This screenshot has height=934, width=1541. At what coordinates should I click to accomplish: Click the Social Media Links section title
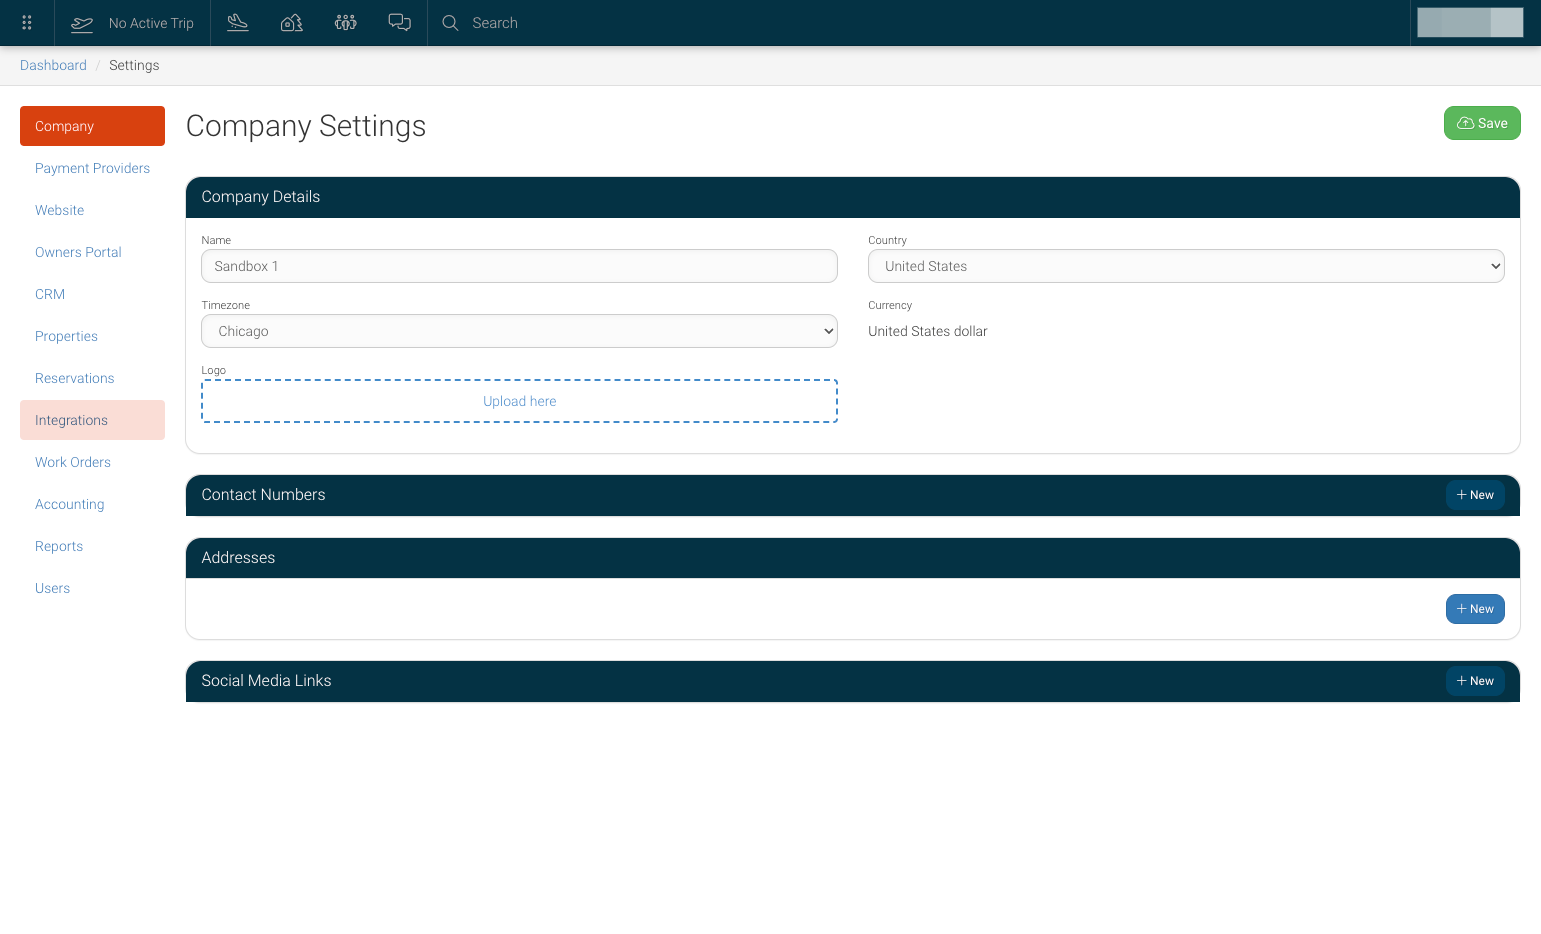266,681
